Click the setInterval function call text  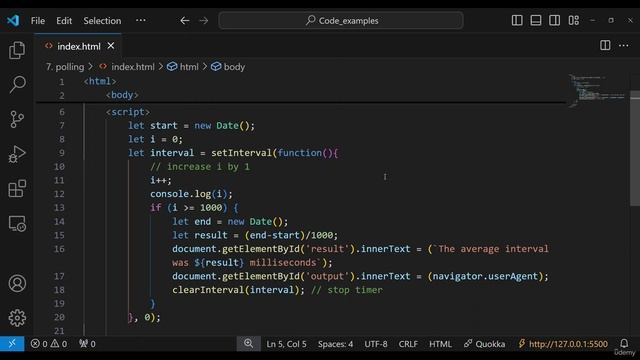pyautogui.click(x=241, y=153)
